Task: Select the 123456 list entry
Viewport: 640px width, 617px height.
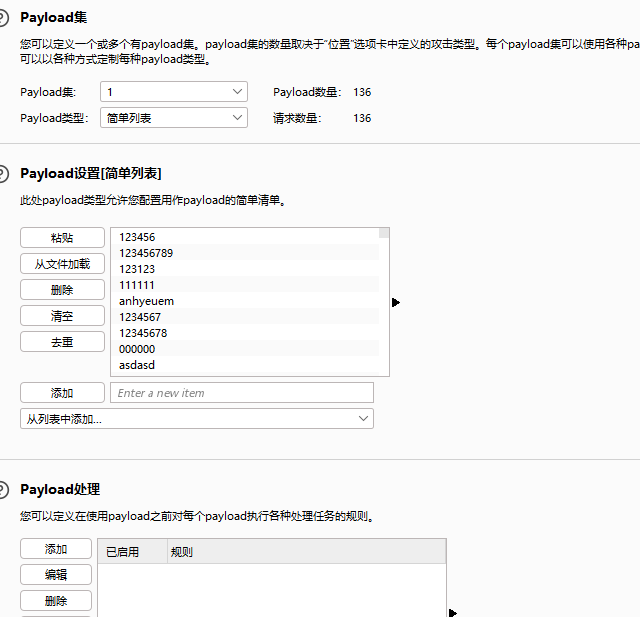Action: coord(245,237)
